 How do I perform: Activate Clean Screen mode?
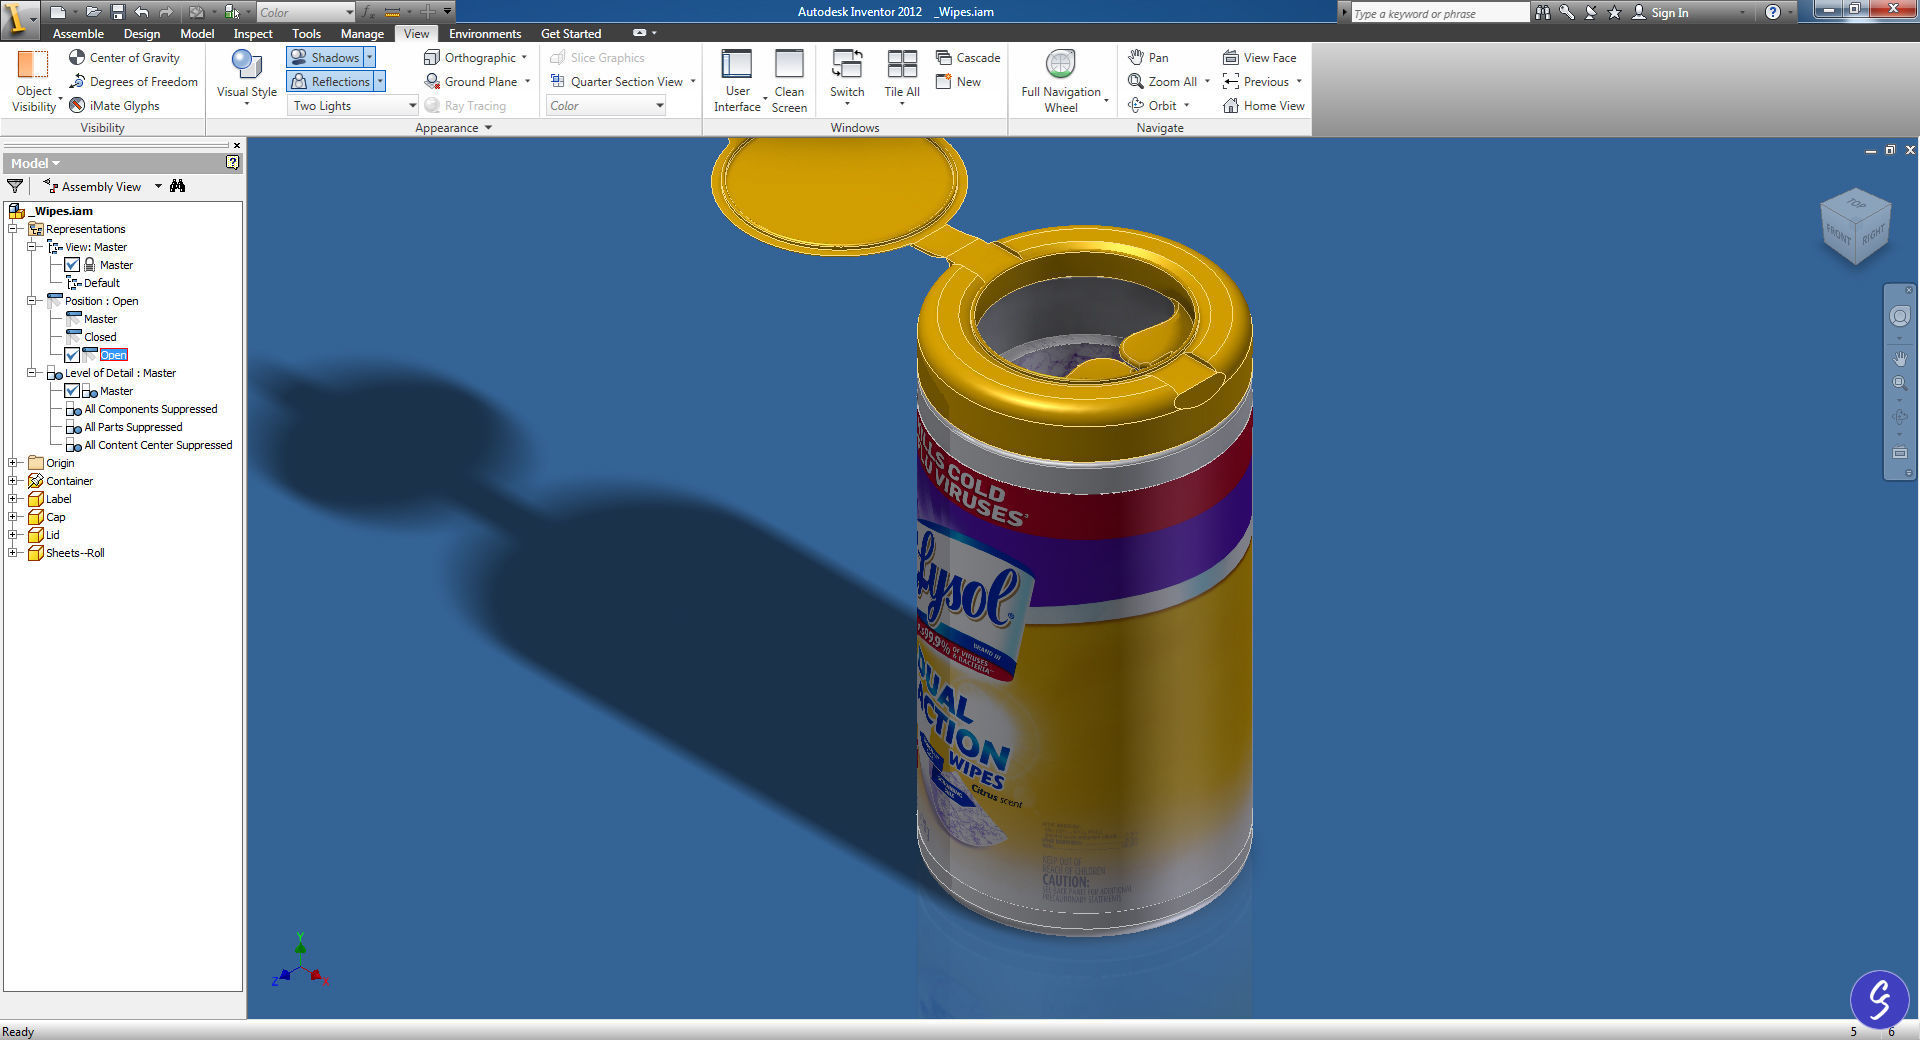[789, 81]
